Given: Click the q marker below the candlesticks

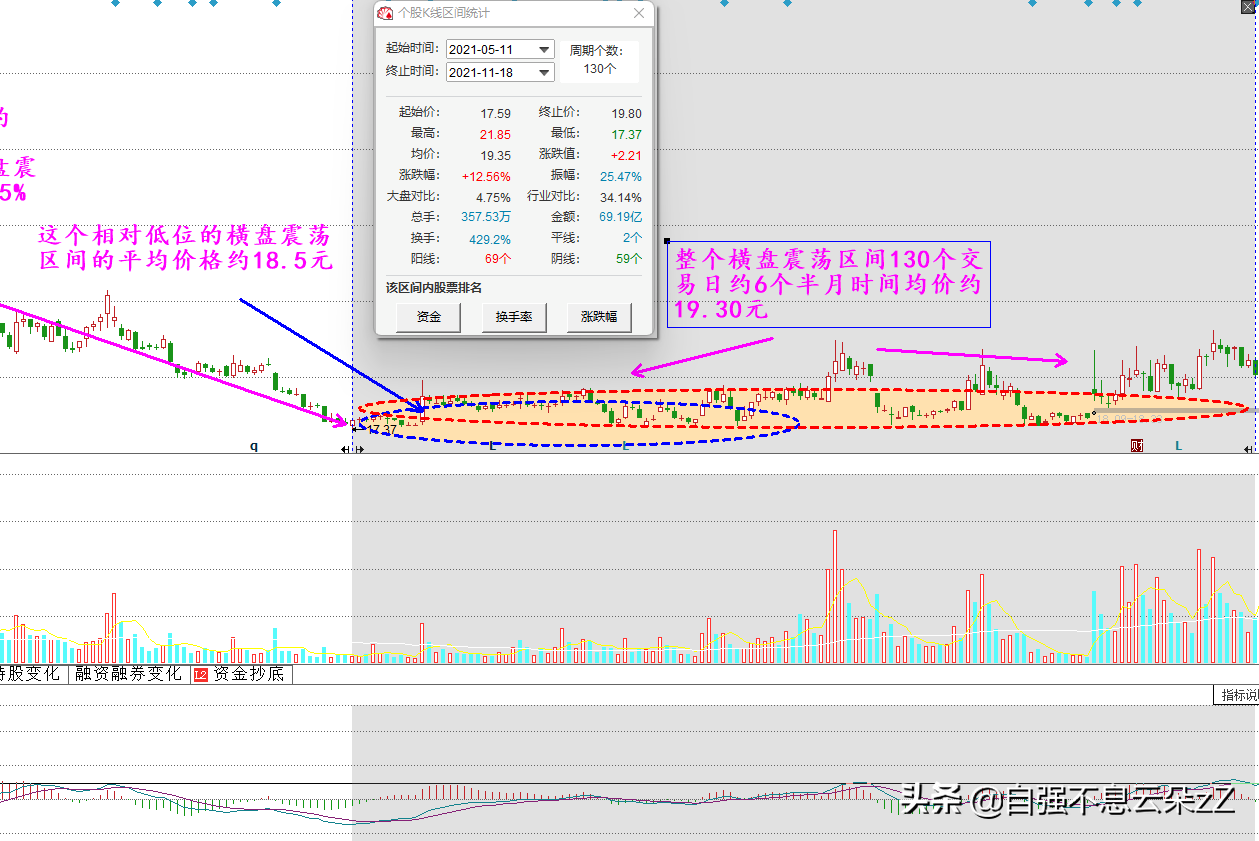Looking at the screenshot, I should (x=254, y=447).
